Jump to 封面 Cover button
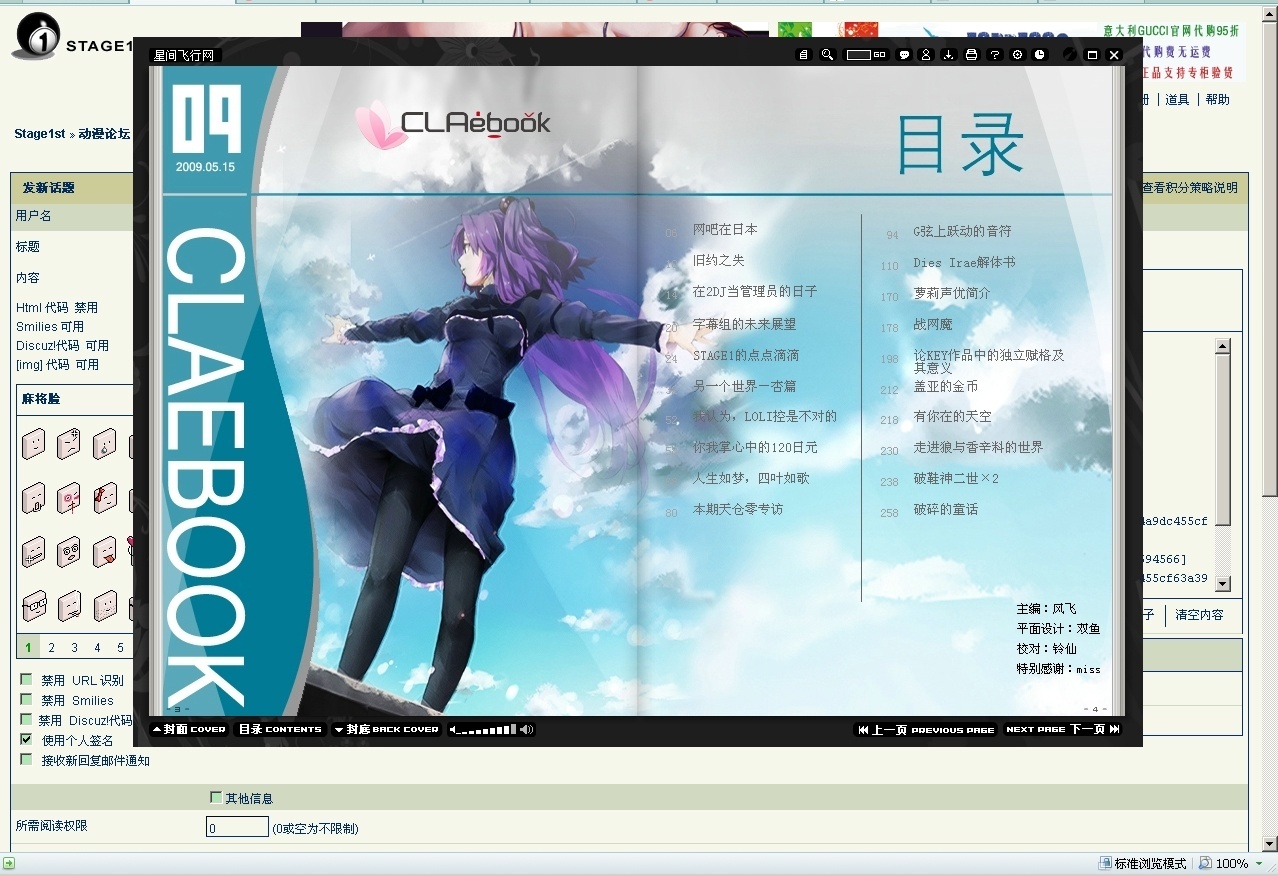Image resolution: width=1278 pixels, height=876 pixels. click(x=190, y=730)
